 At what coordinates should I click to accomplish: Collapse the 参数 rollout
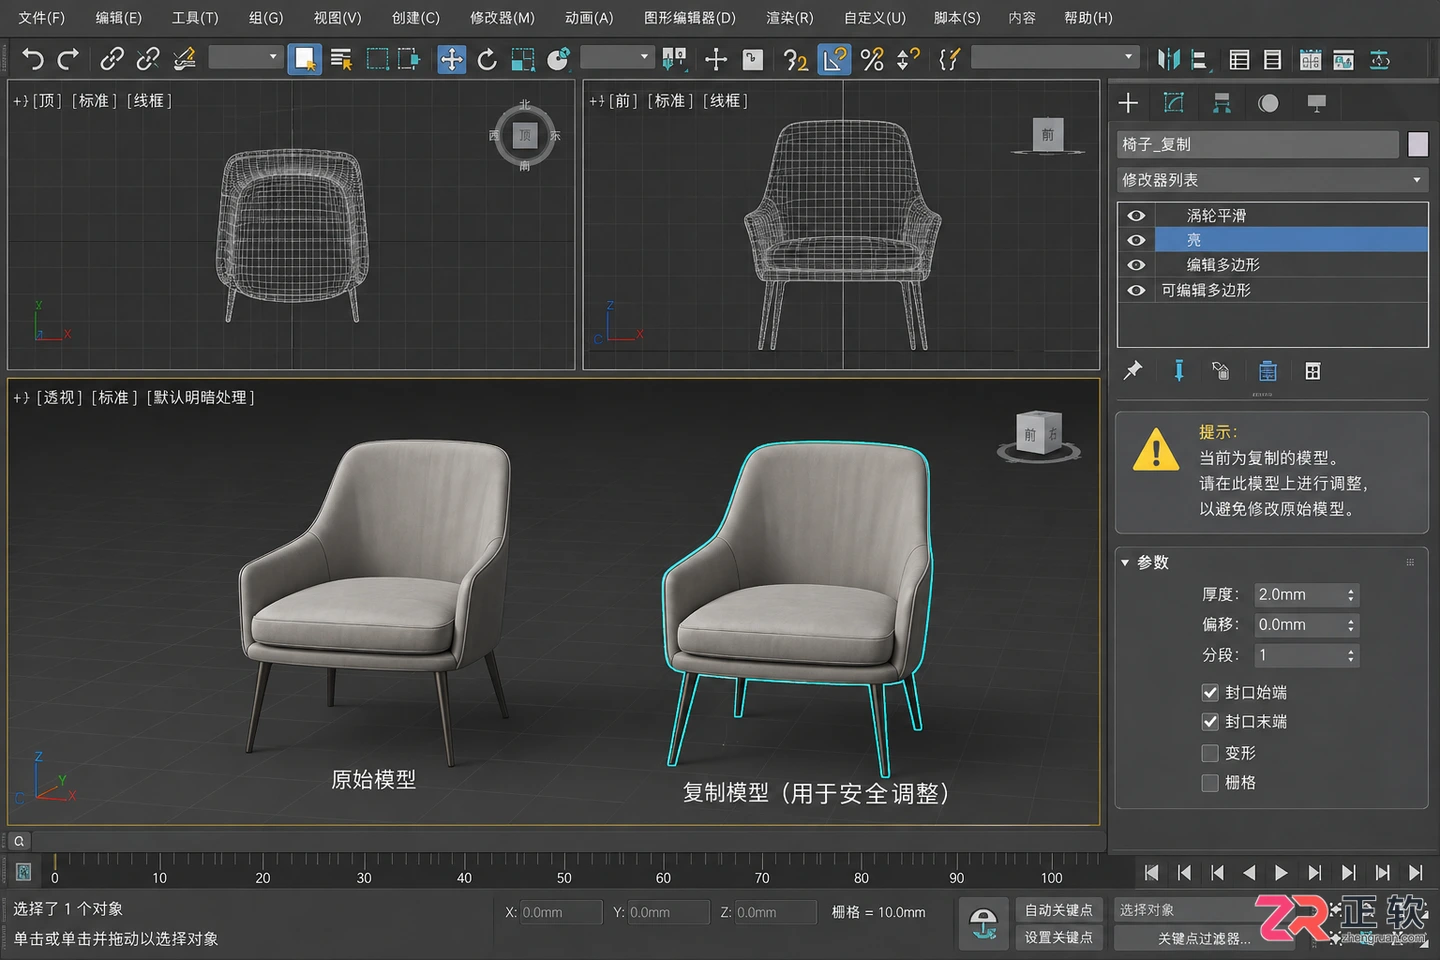pyautogui.click(x=1145, y=563)
